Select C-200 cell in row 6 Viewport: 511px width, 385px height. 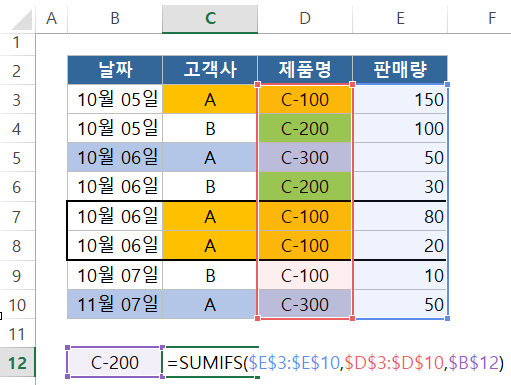click(305, 187)
